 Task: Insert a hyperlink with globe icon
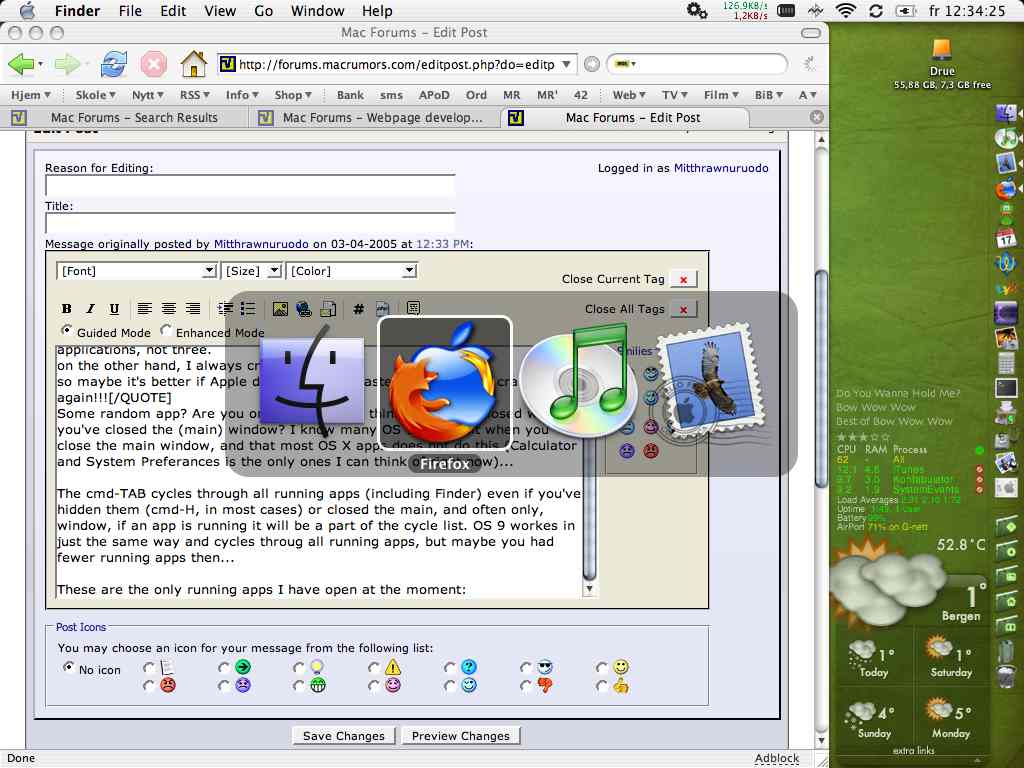click(304, 309)
